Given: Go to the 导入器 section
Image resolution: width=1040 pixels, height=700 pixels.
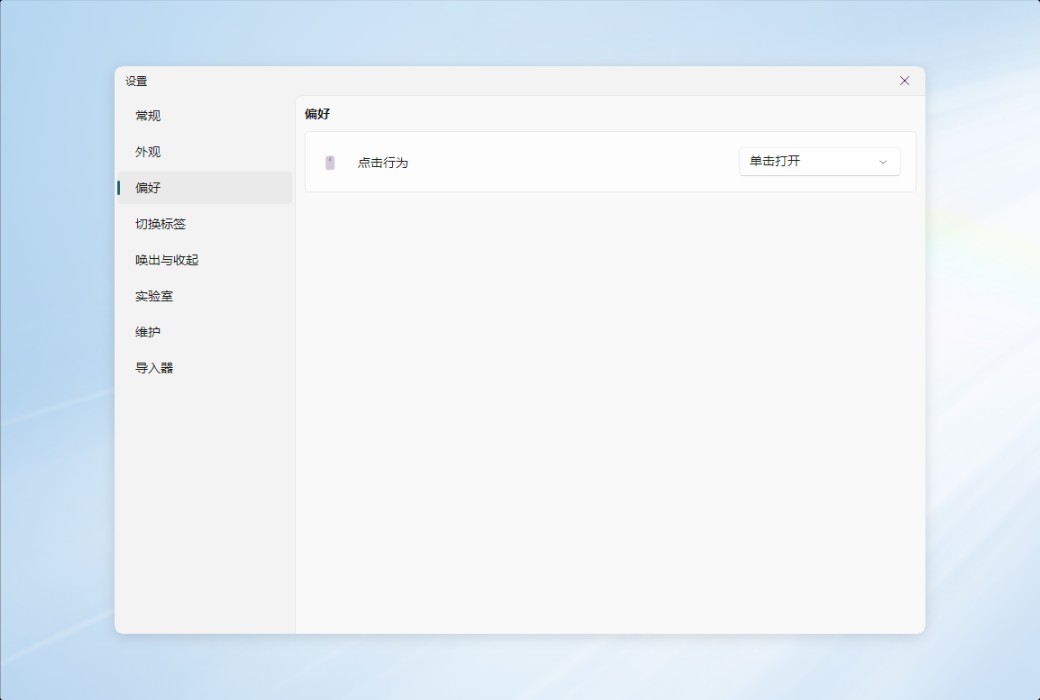Looking at the screenshot, I should click(204, 368).
